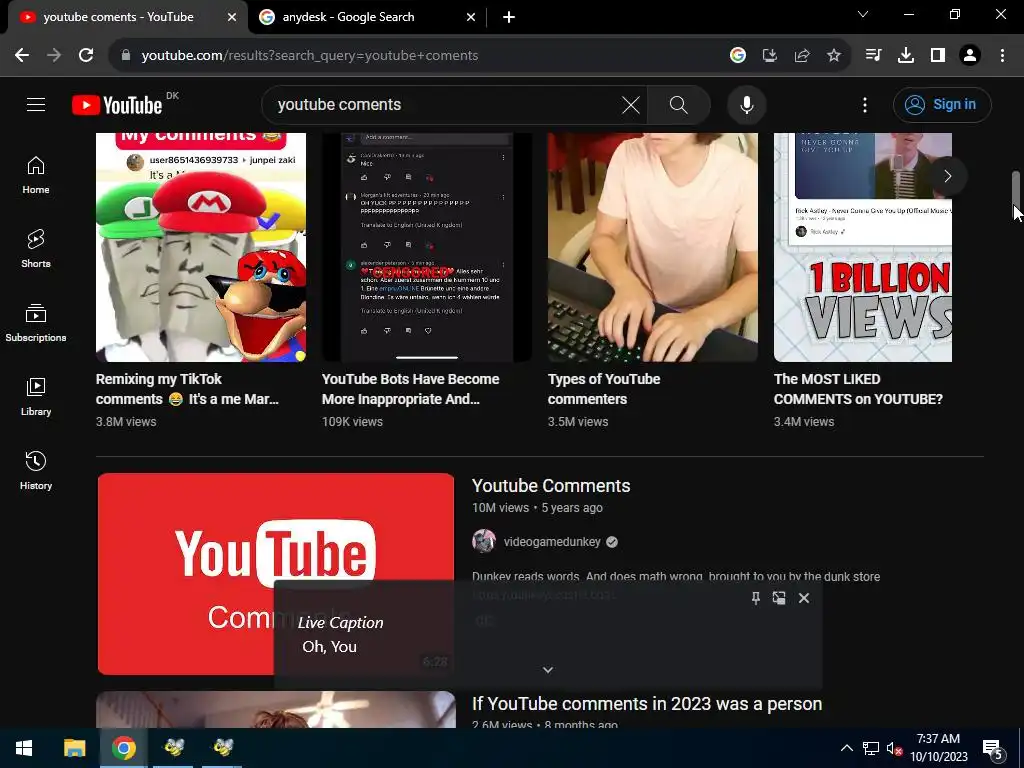Click browser forward arrow

(x=54, y=56)
